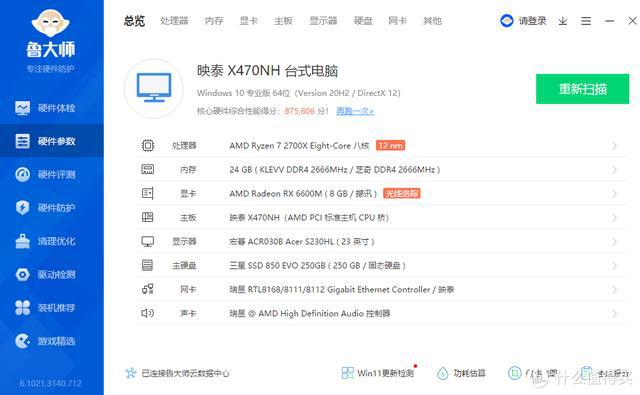The width and height of the screenshot is (640, 395).
Task: Expand the 处理器 row chevron
Action: 614,146
